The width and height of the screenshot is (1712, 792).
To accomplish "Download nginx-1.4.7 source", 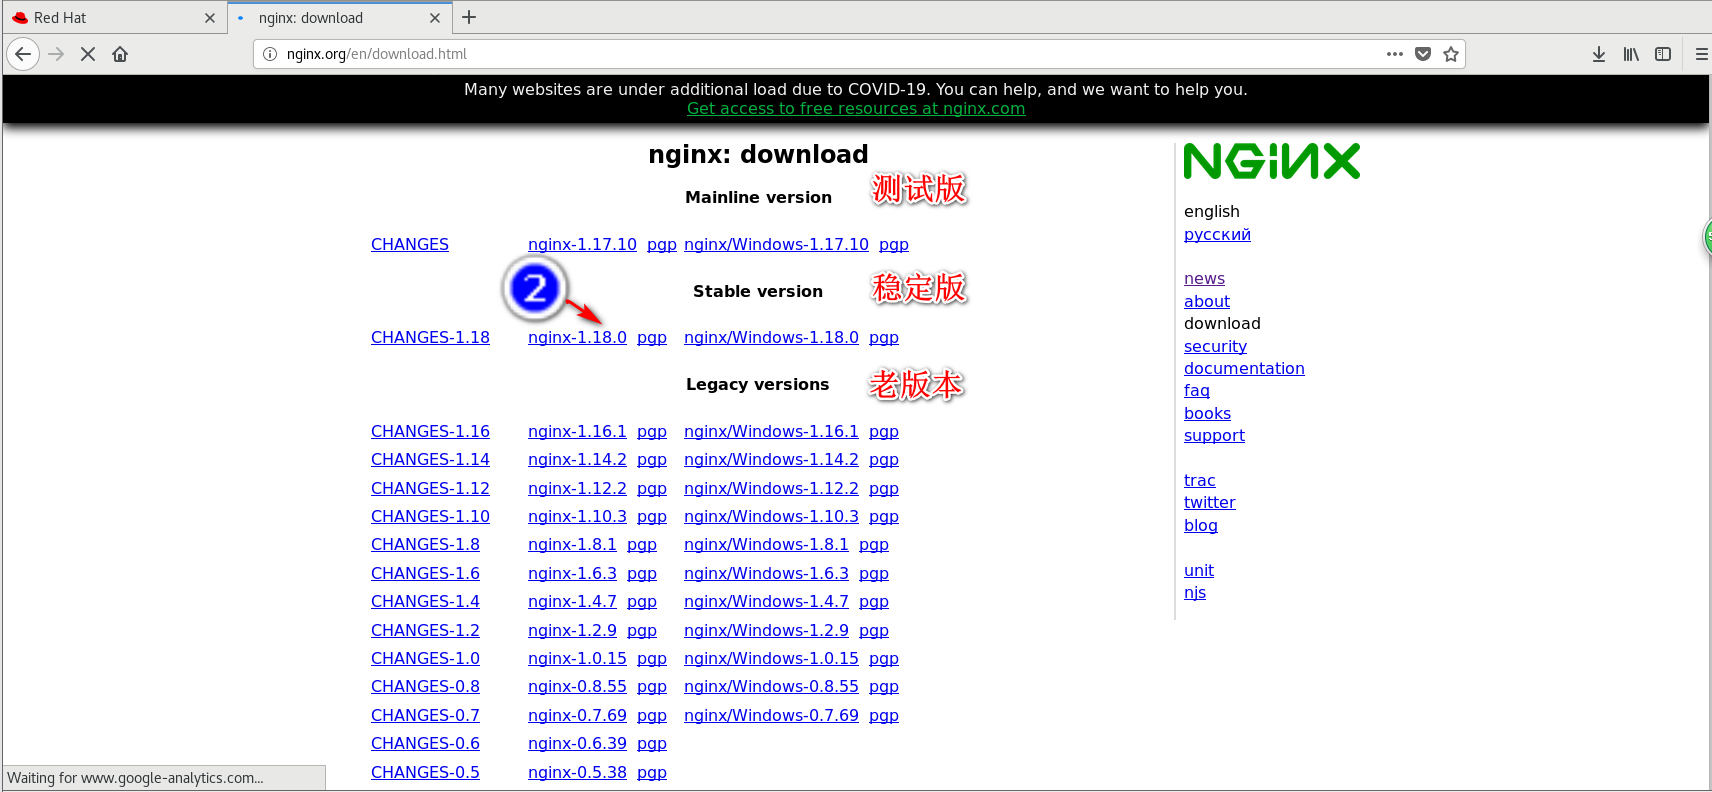I will click(572, 601).
